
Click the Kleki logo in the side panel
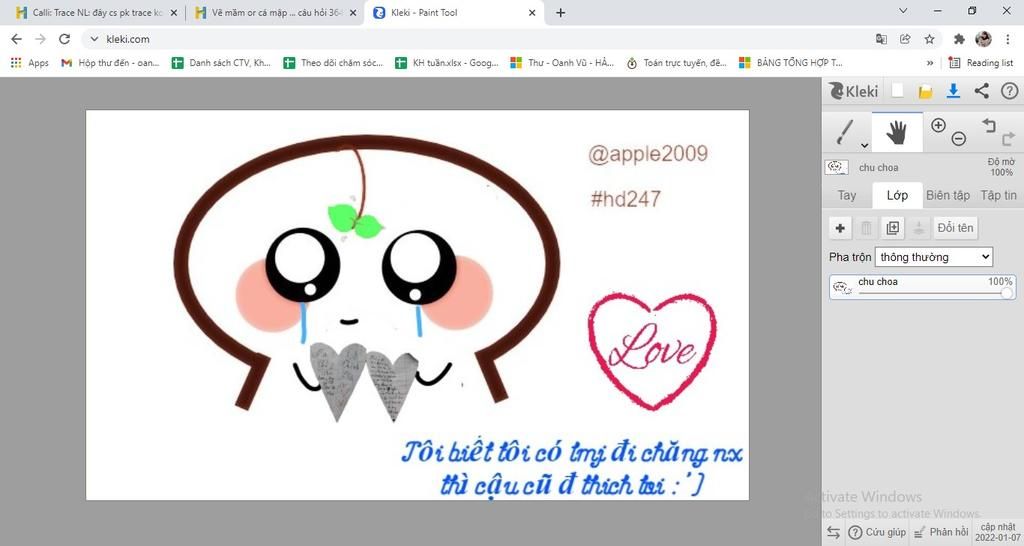click(854, 91)
